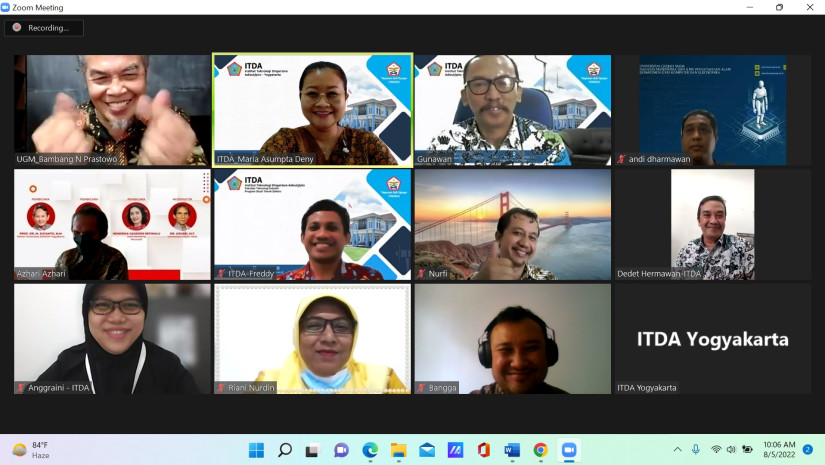The width and height of the screenshot is (825, 465).
Task: Open the Microsoft Office taskbar icon
Action: pos(484,450)
